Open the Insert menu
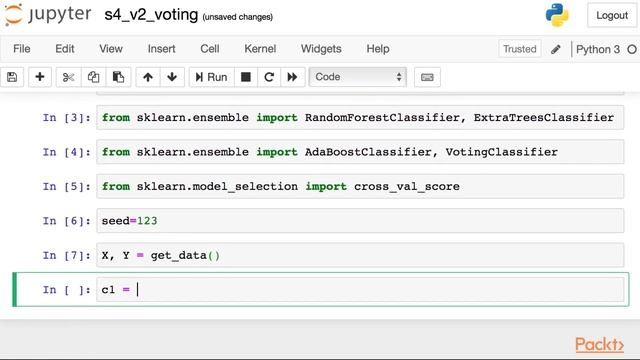640x360 pixels. (x=162, y=49)
